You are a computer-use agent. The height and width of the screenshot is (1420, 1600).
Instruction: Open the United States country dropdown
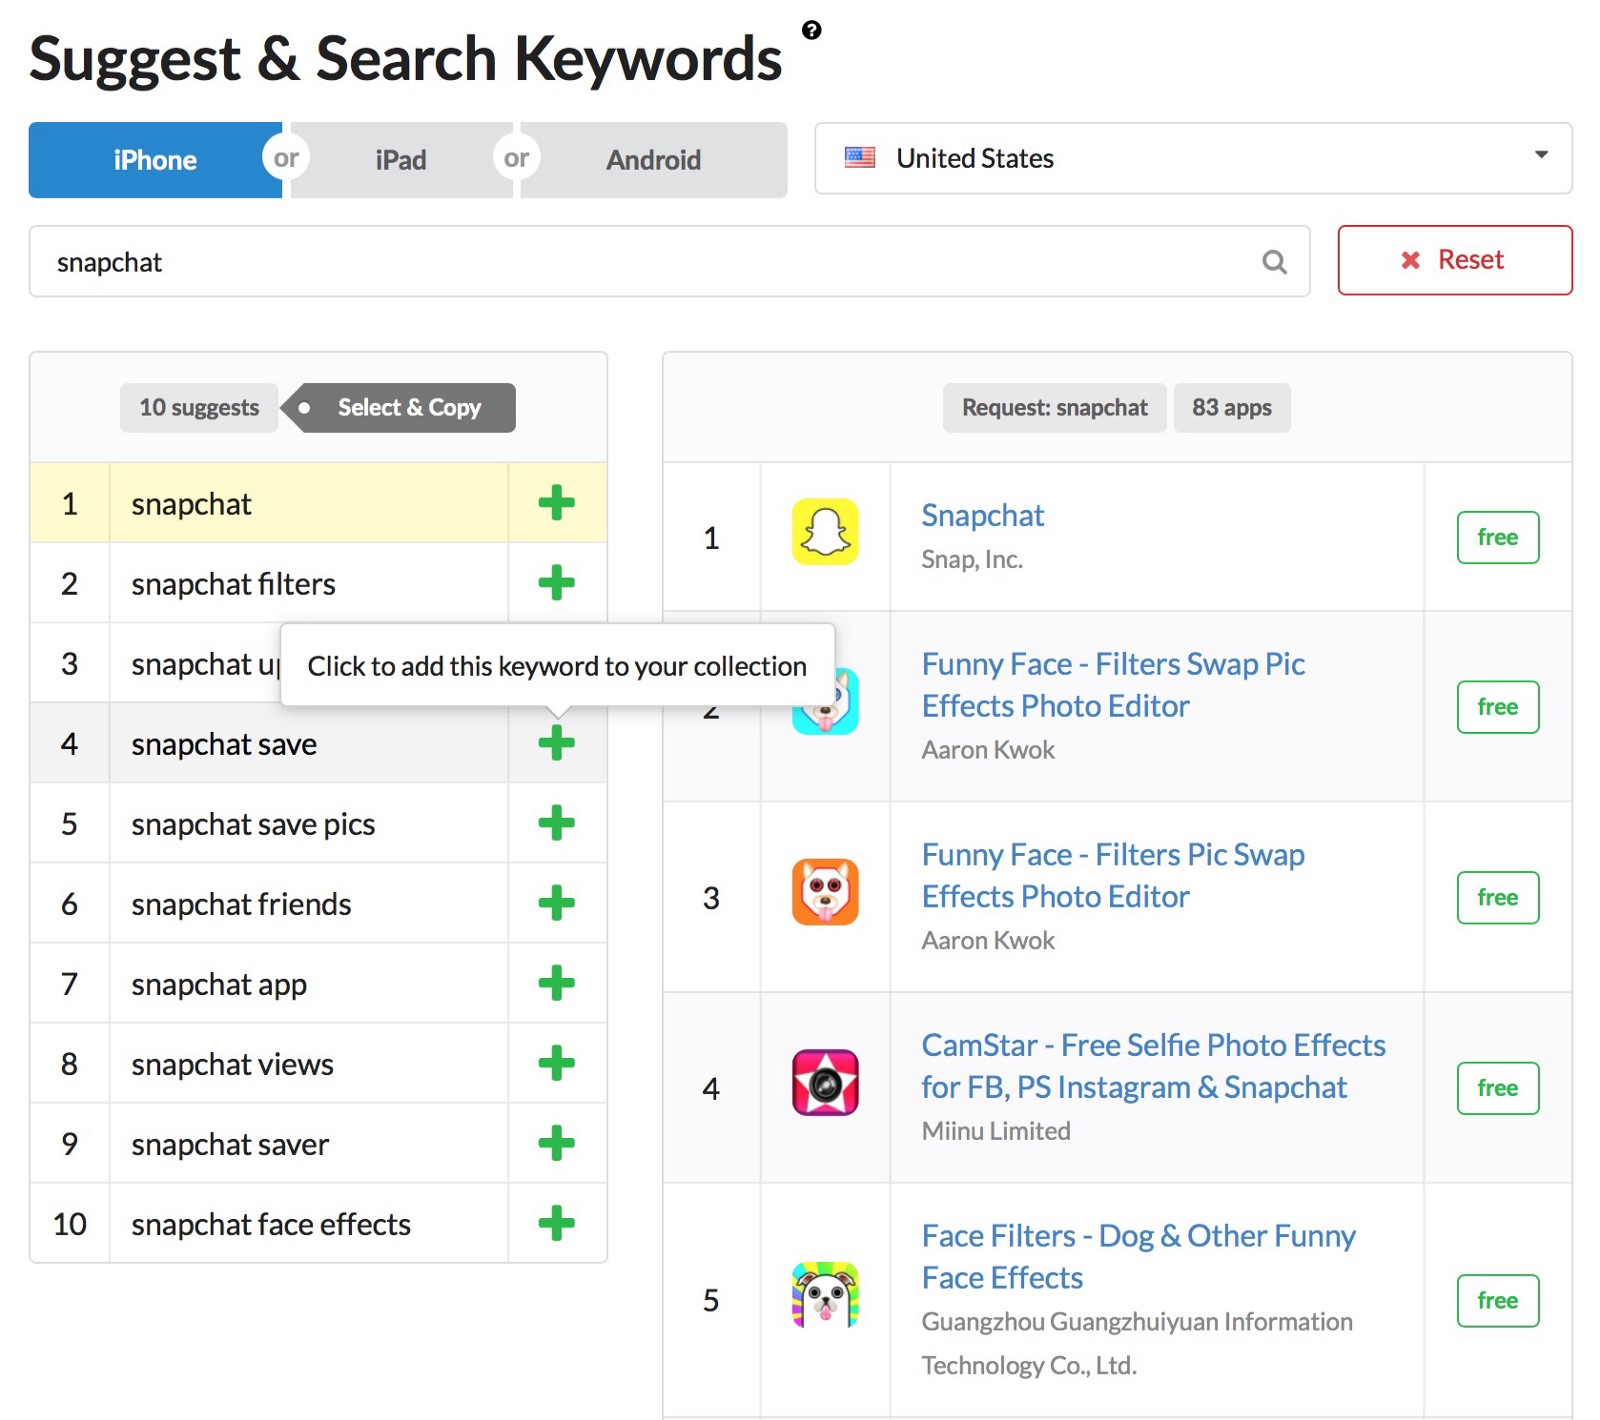[x=1192, y=158]
